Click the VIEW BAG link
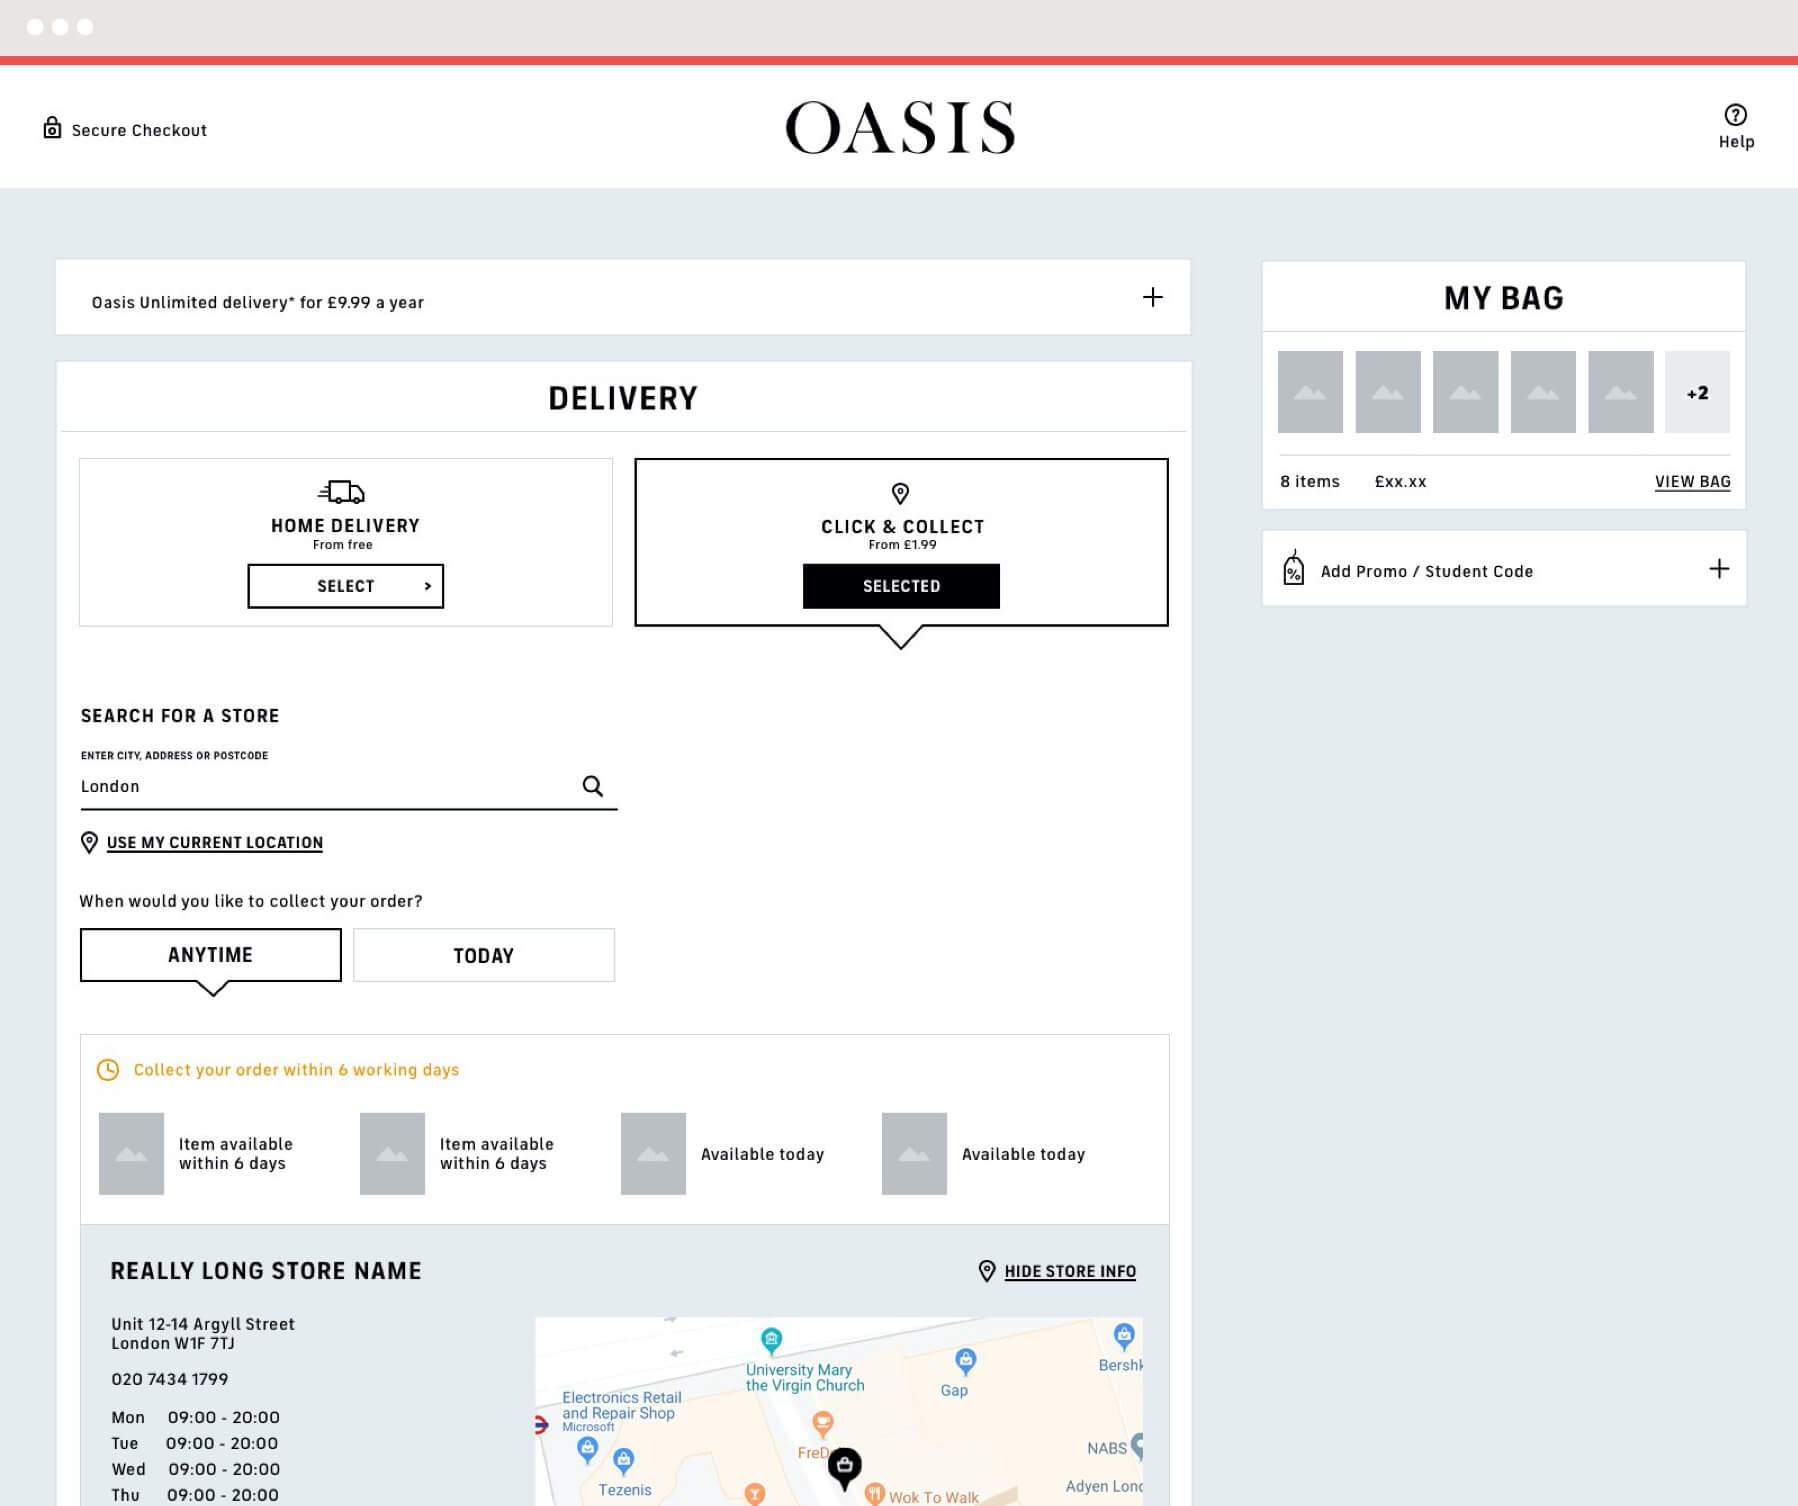1798x1506 pixels. [1692, 481]
